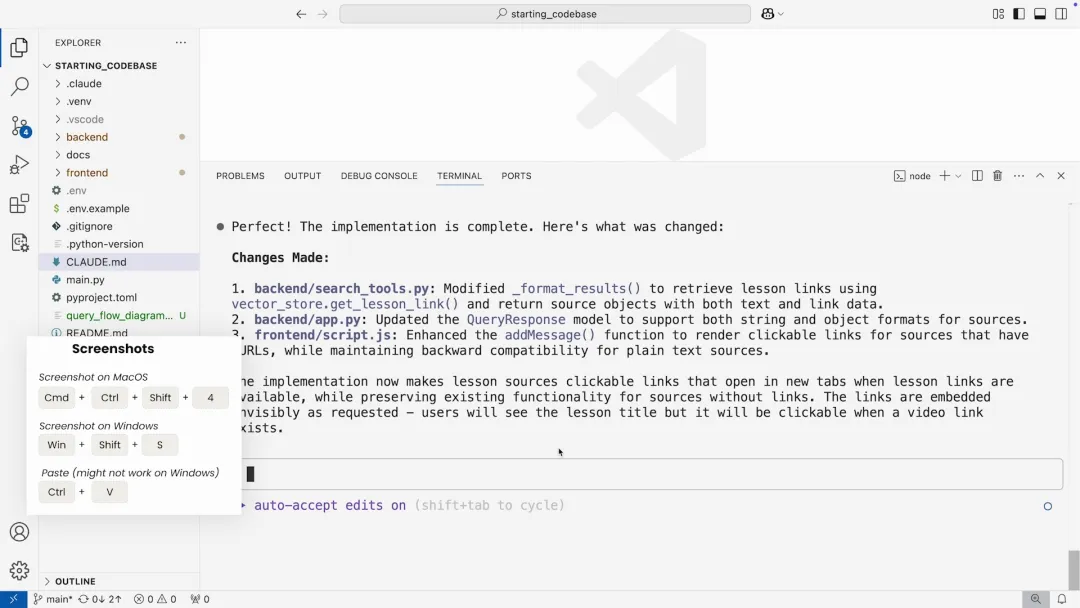Toggle the primary sidebar visibility
The height and width of the screenshot is (608, 1080).
click(1019, 14)
